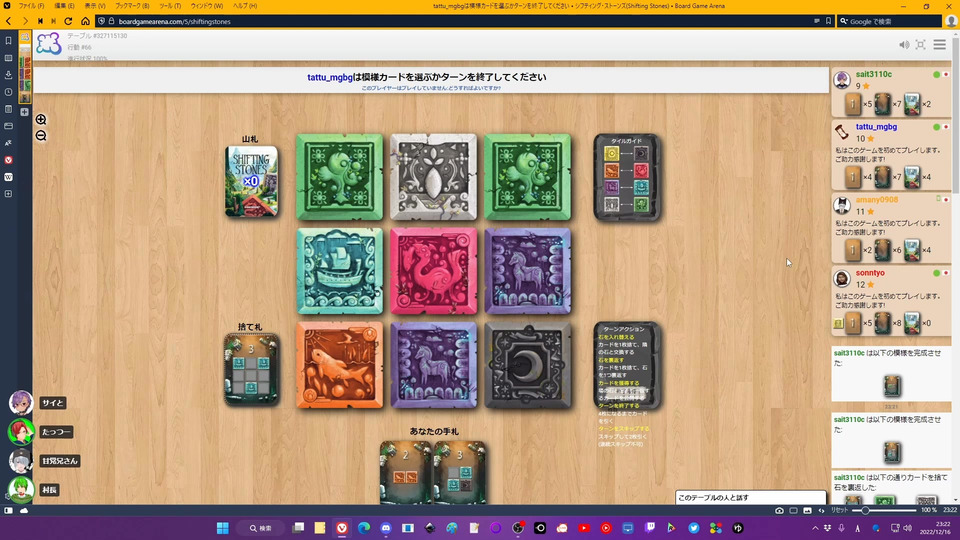Open amany0908 player profile

click(877, 200)
